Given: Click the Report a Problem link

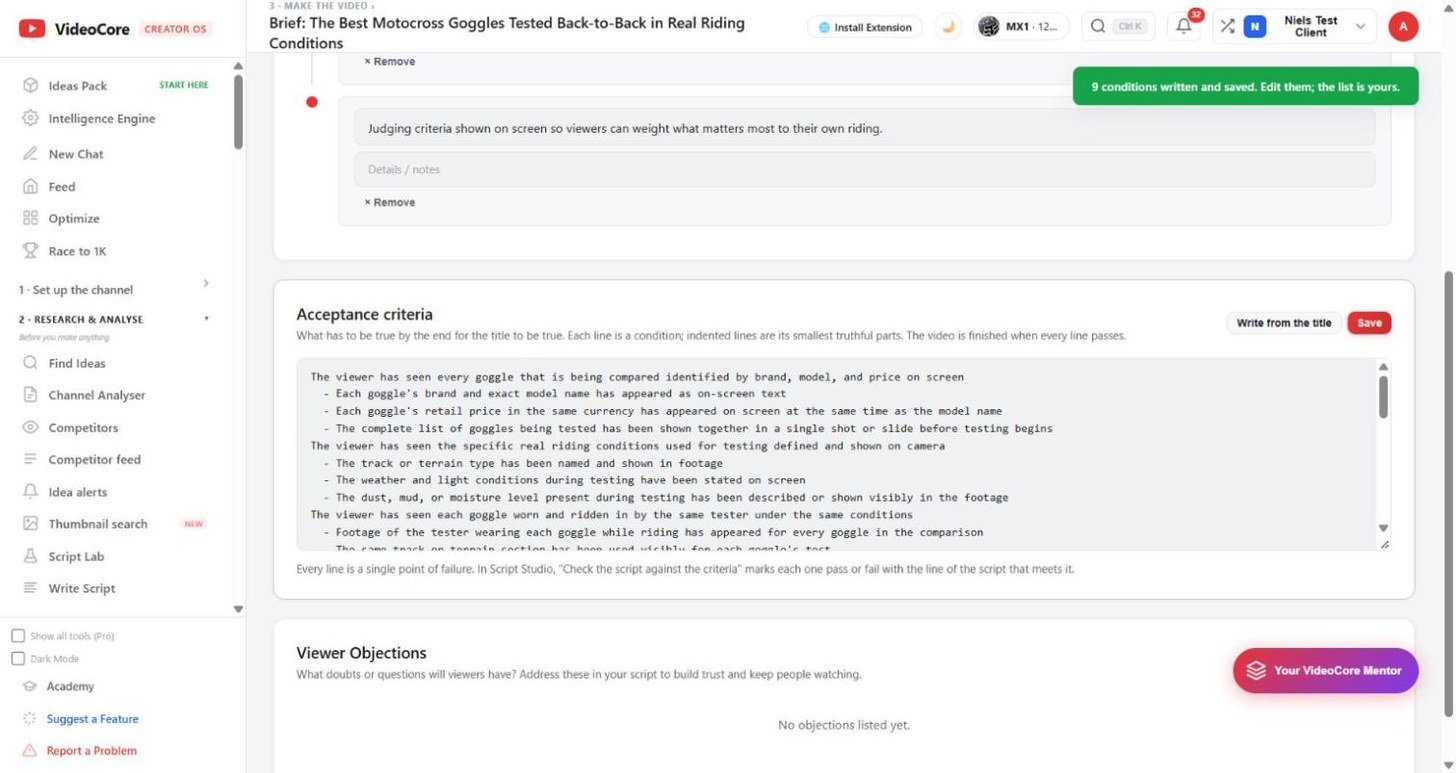Looking at the screenshot, I should click(91, 751).
